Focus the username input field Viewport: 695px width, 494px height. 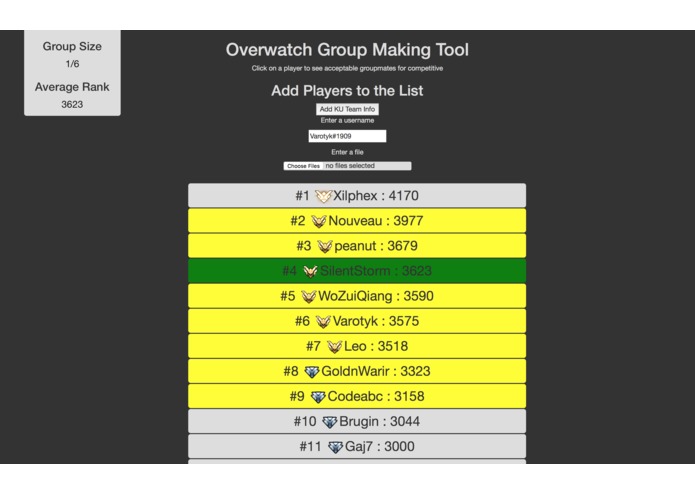point(347,136)
